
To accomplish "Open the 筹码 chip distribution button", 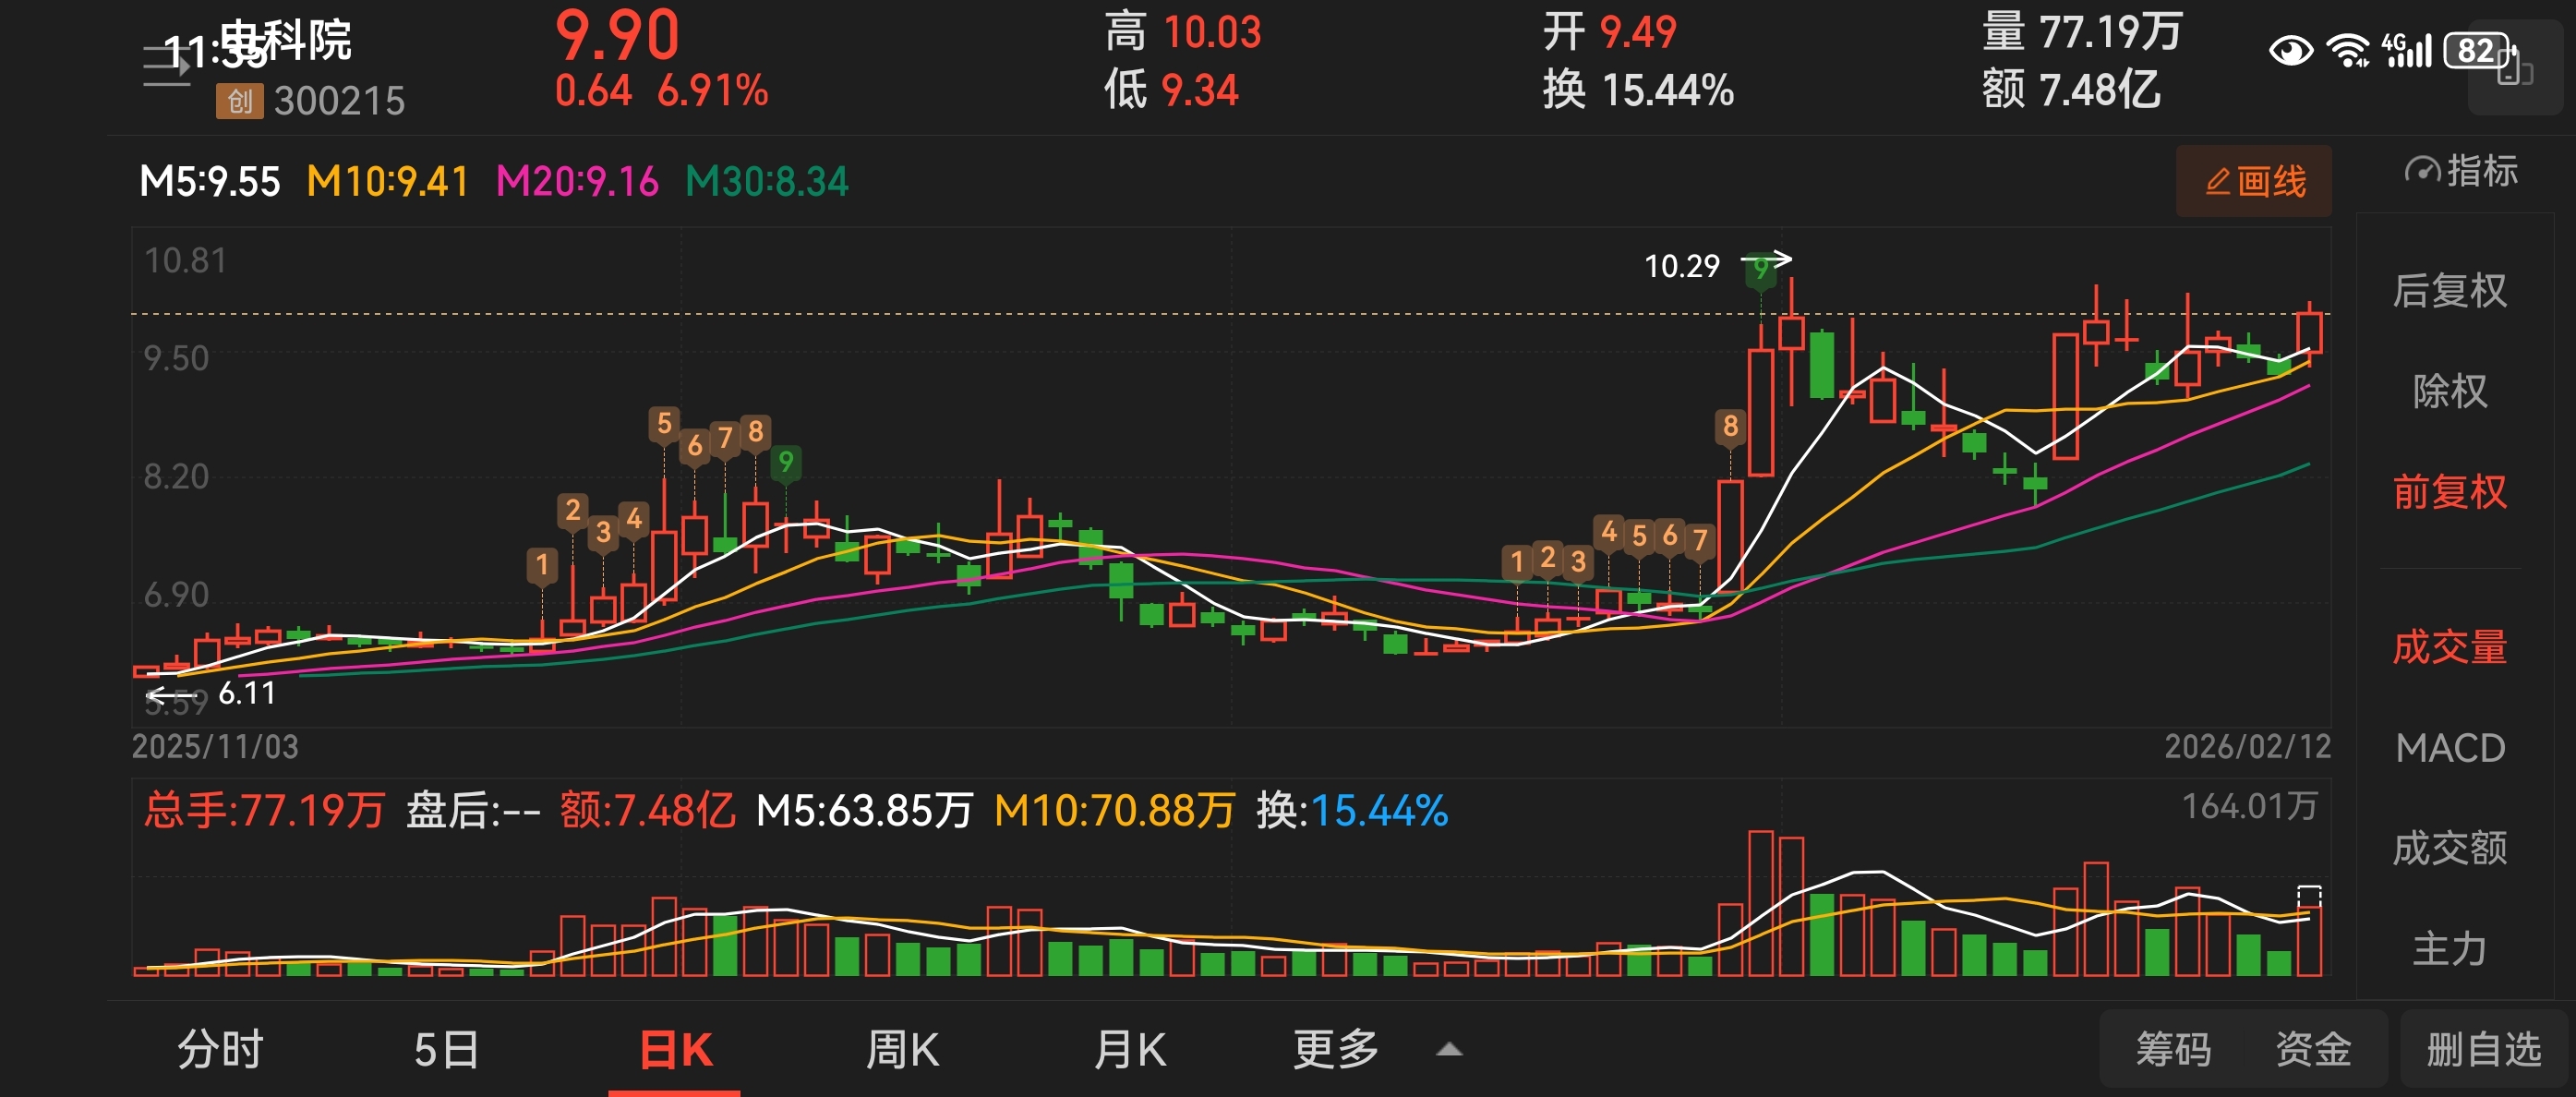I will point(2173,1050).
